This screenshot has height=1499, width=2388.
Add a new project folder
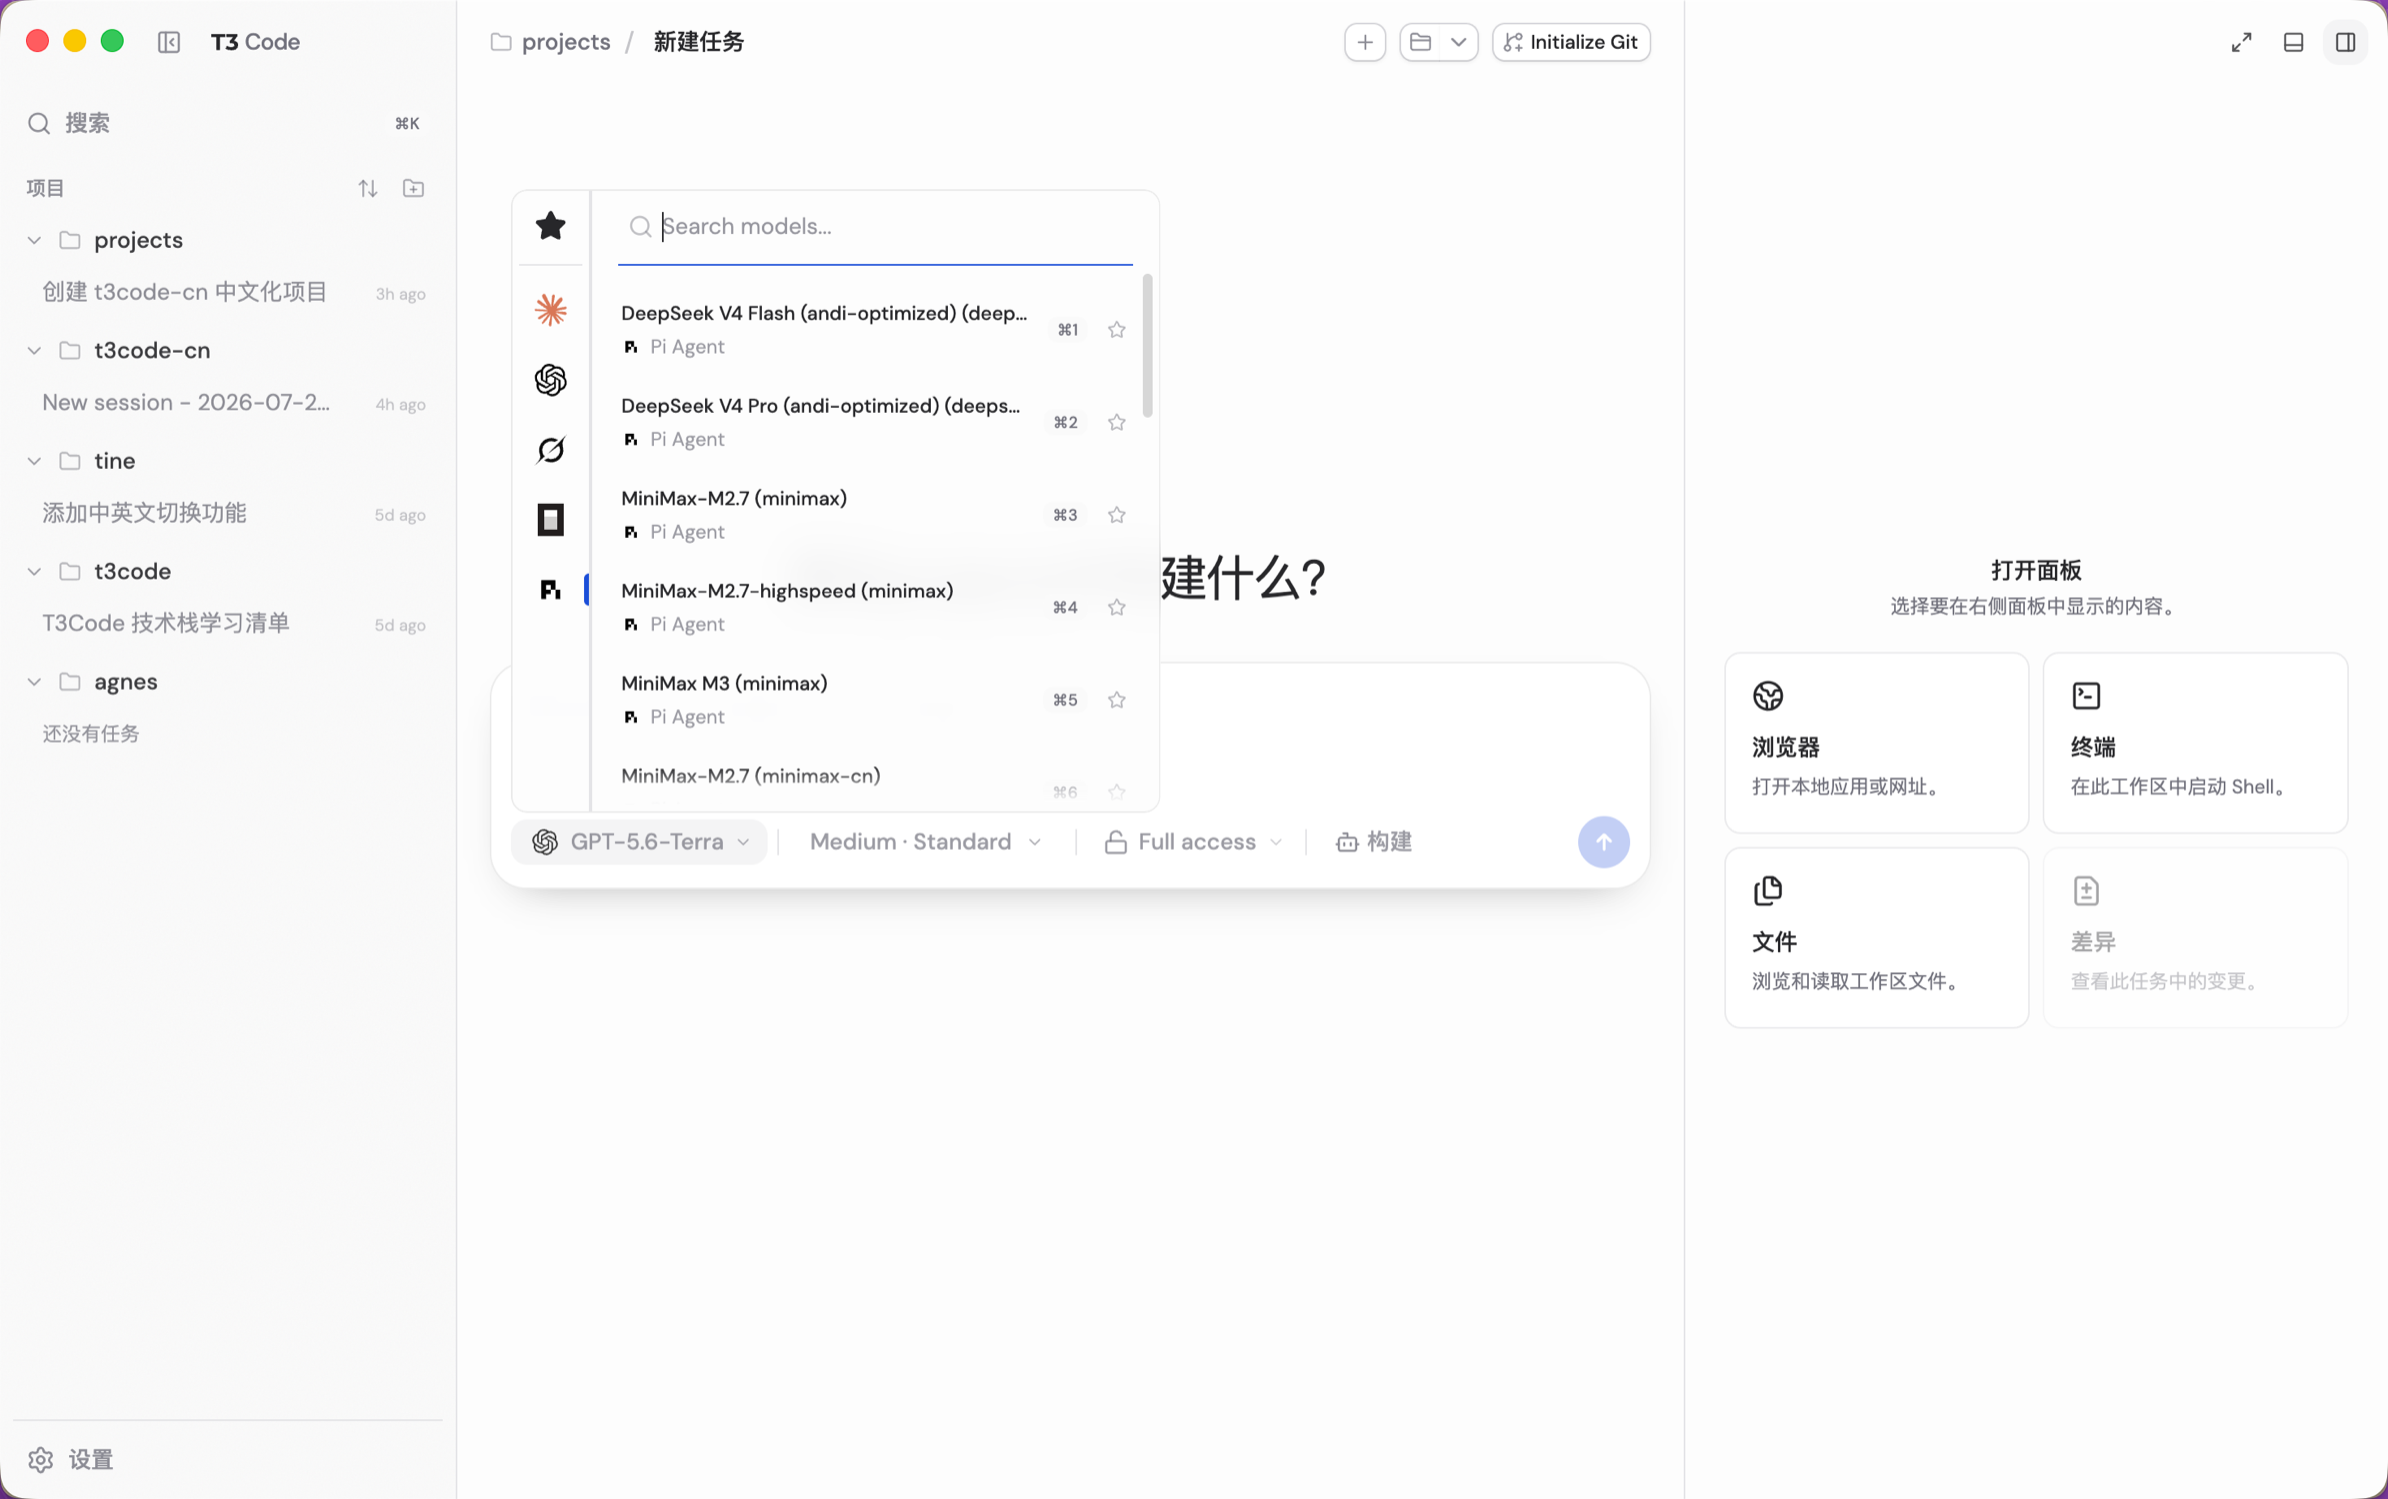pos(413,188)
